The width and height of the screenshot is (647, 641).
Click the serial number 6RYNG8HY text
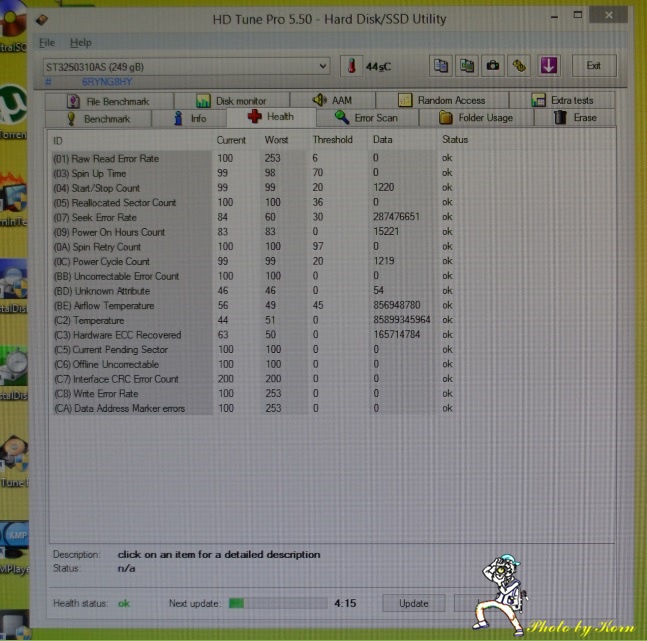107,82
